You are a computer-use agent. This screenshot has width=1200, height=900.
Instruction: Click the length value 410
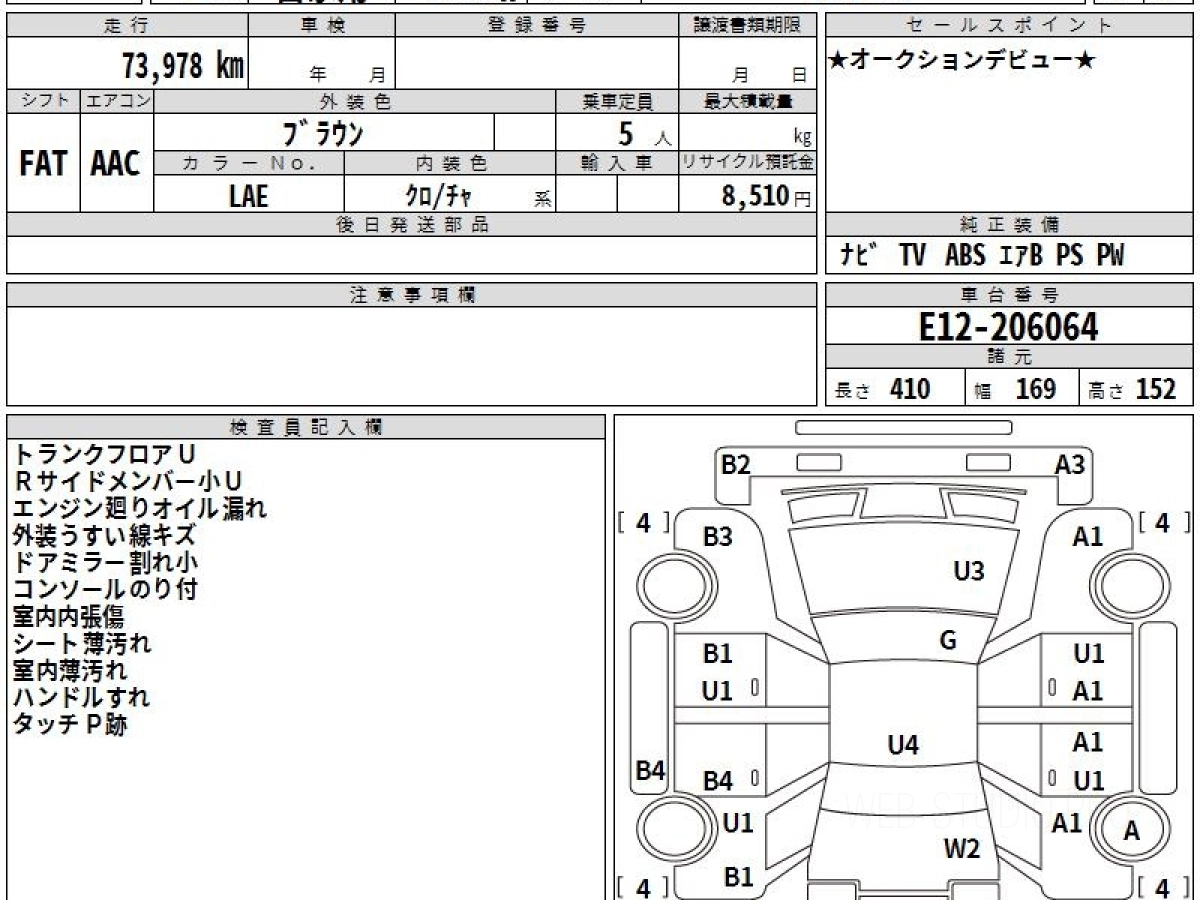click(x=910, y=389)
